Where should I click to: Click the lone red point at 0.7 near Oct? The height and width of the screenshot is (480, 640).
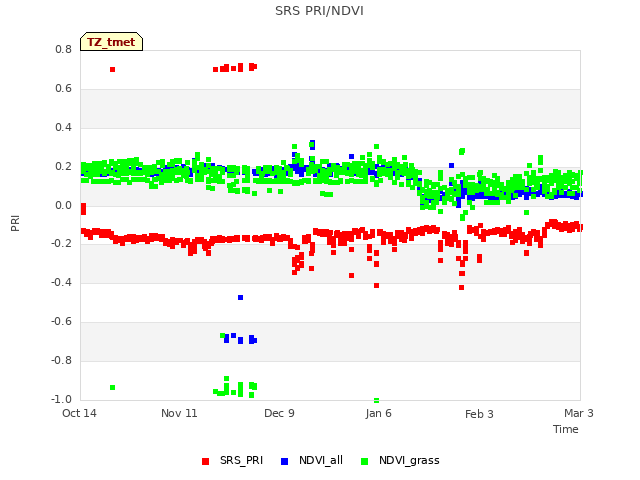[113, 69]
